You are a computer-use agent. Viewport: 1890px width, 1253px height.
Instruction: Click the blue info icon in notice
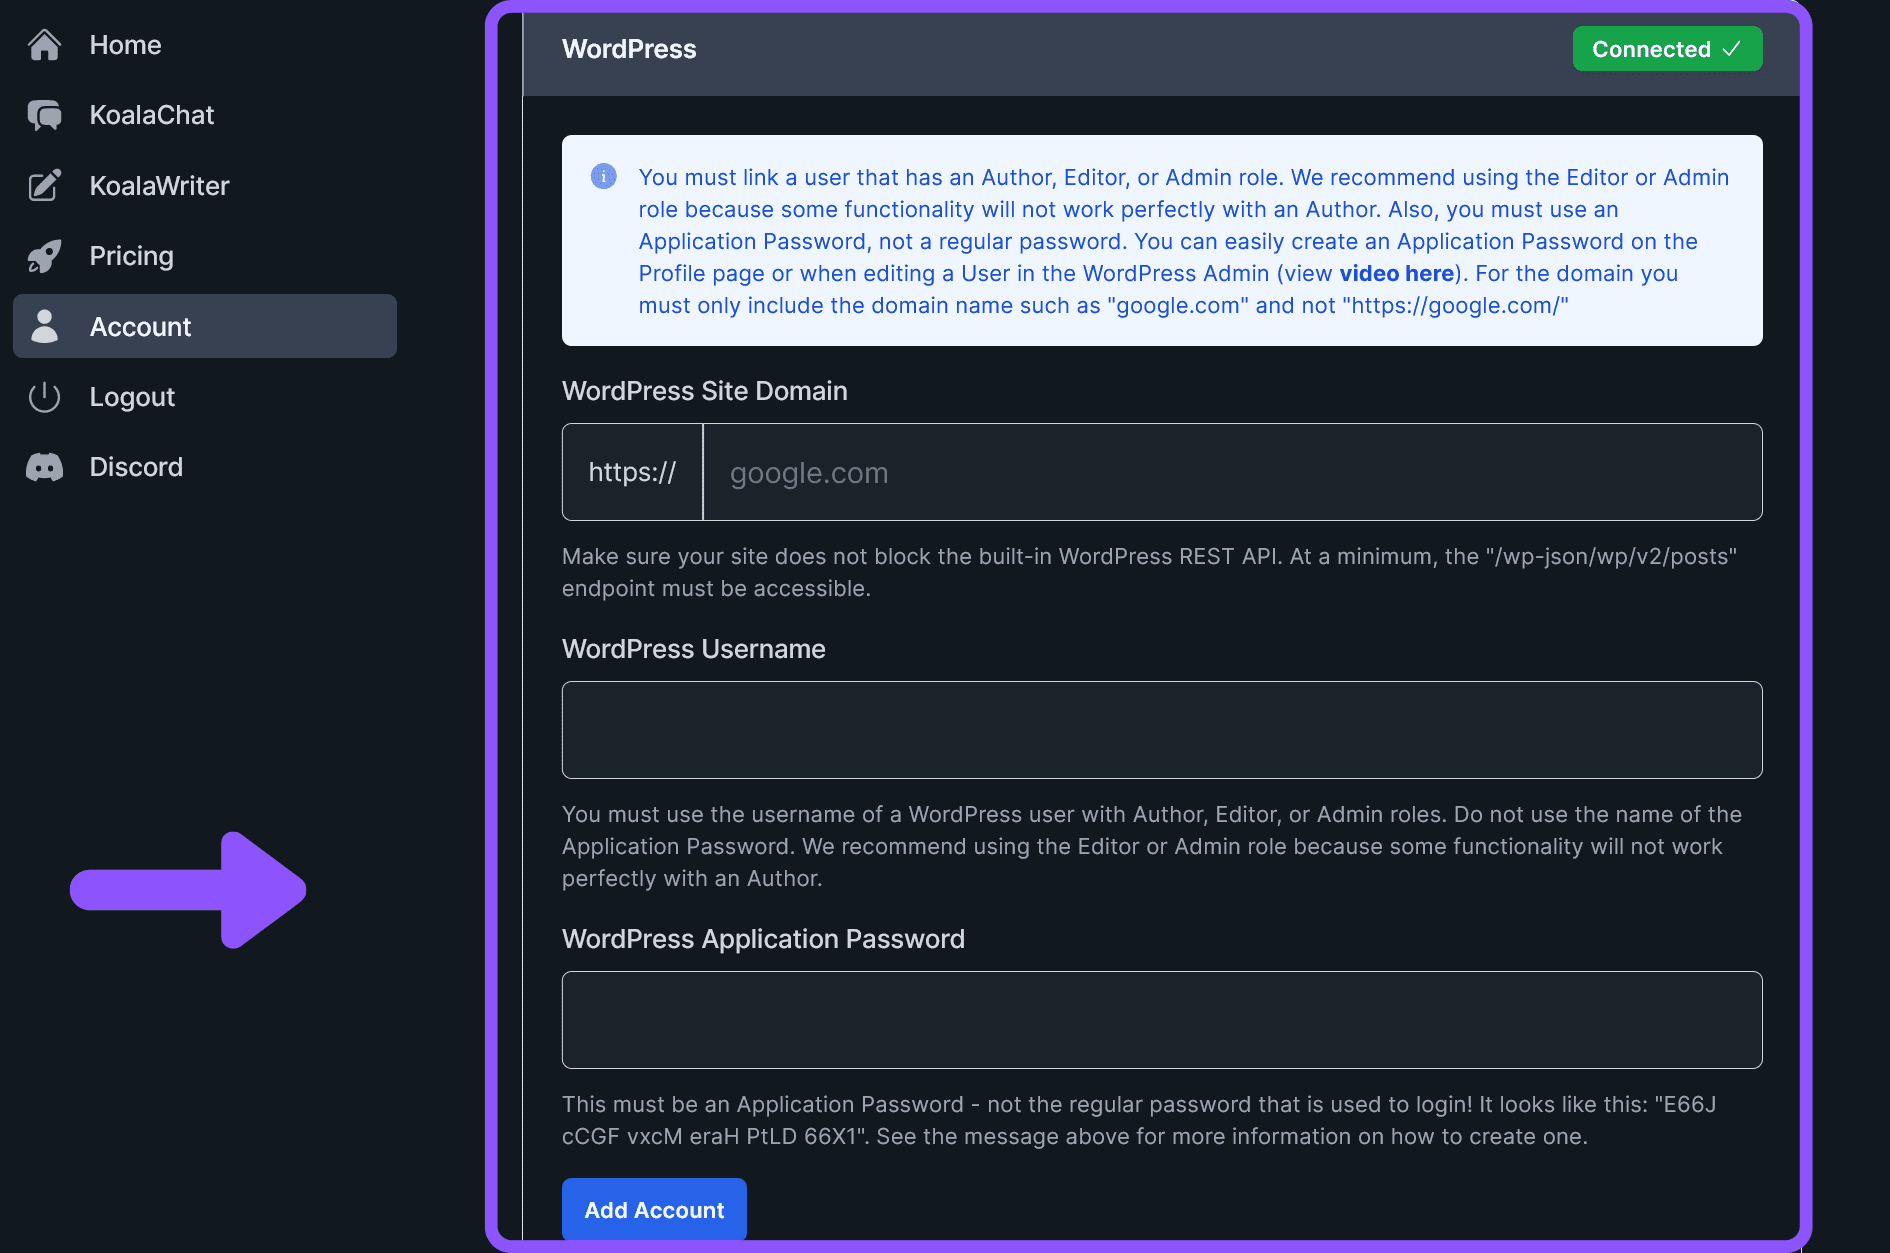(x=604, y=176)
